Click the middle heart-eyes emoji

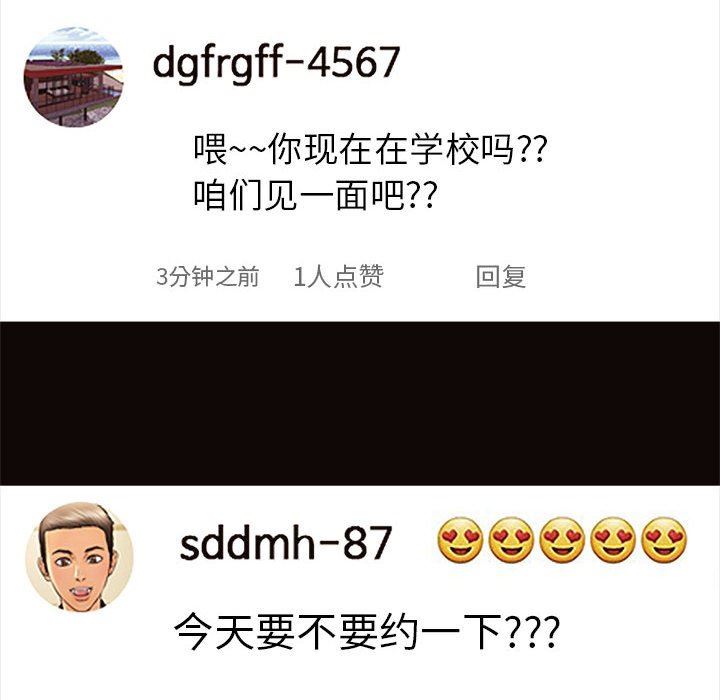[x=562, y=540]
